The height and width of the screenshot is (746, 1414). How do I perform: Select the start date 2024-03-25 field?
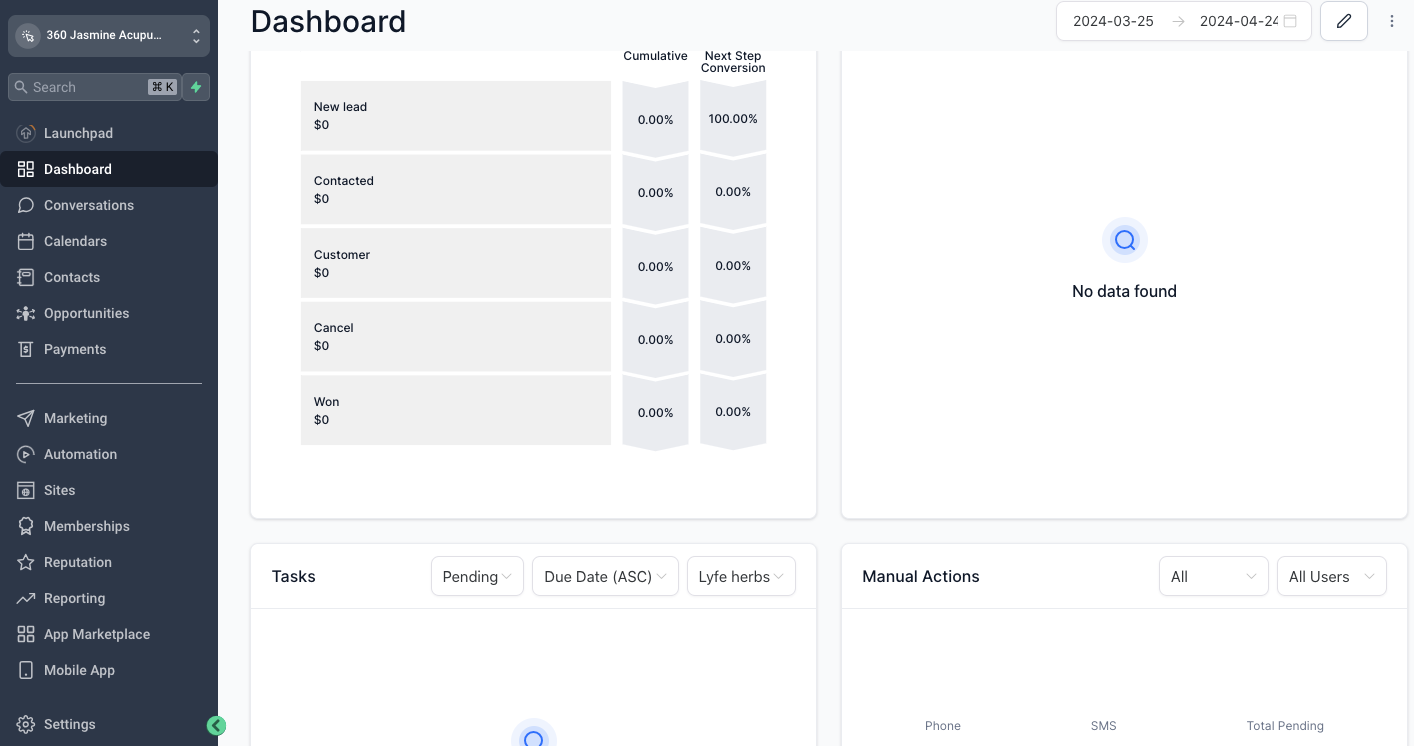1113,21
